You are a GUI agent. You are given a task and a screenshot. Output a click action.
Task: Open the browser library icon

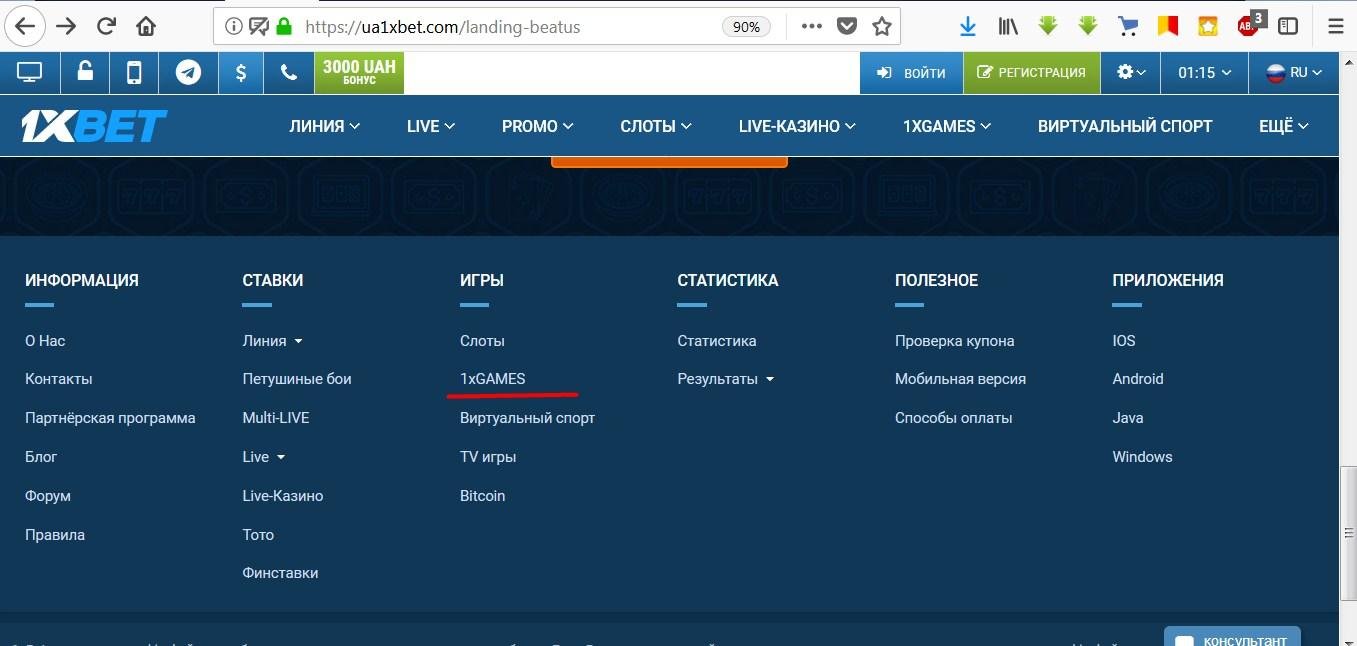click(x=1008, y=27)
